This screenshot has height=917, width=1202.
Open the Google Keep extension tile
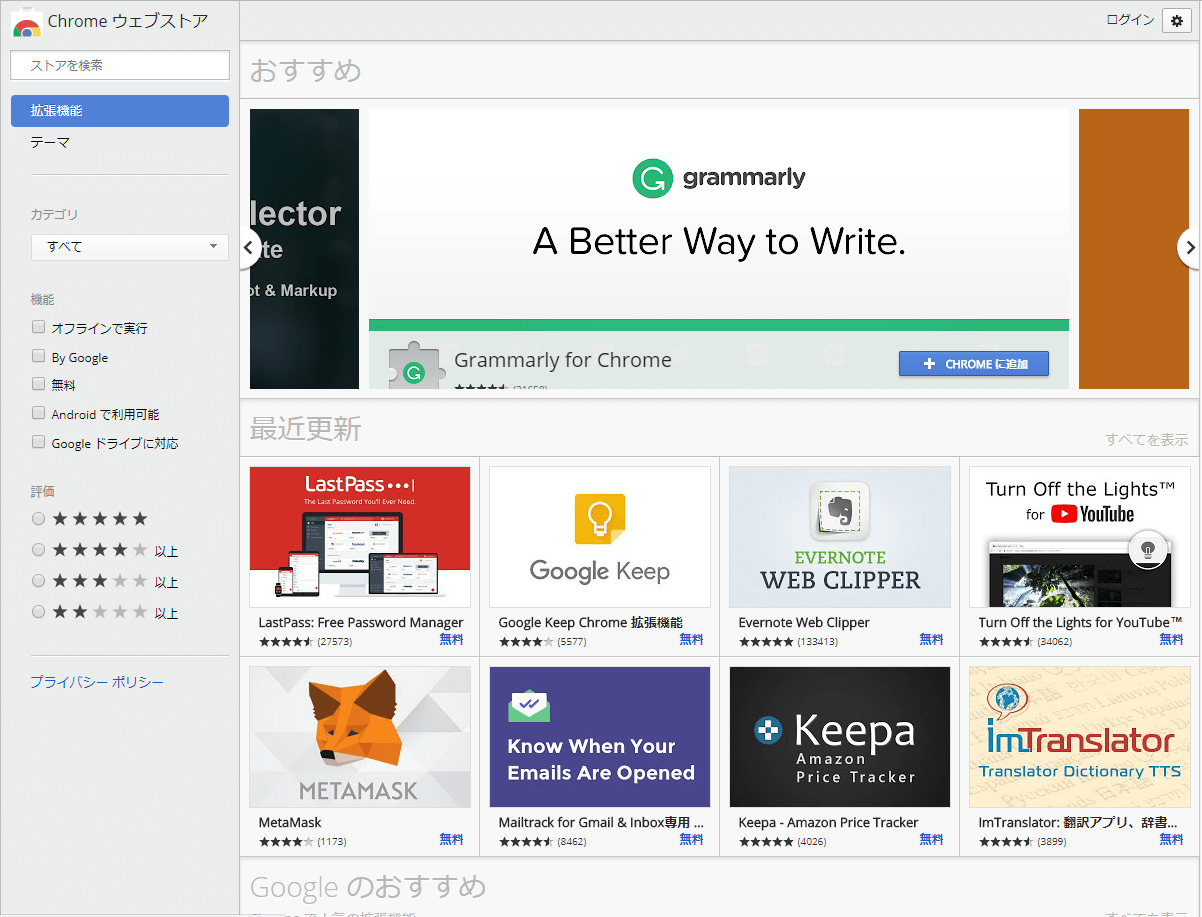[600, 537]
